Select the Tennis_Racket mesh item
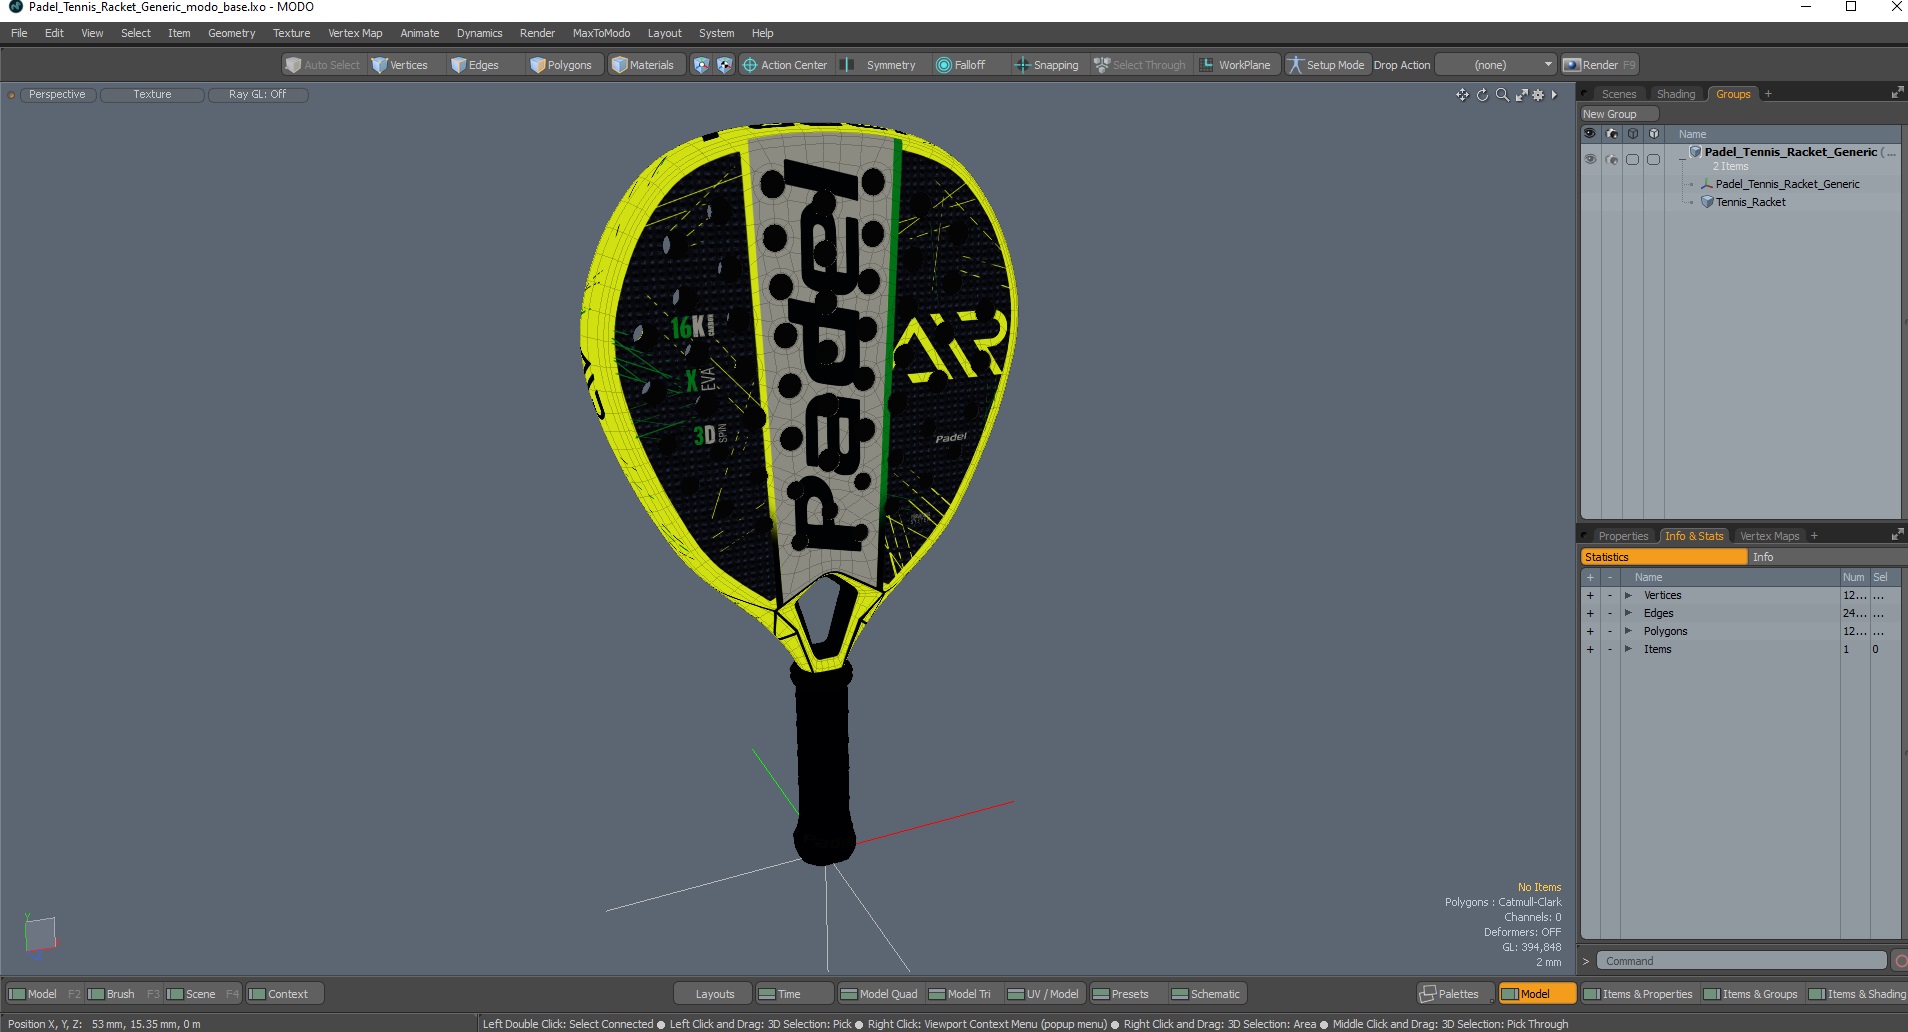This screenshot has width=1908, height=1032. pos(1750,202)
